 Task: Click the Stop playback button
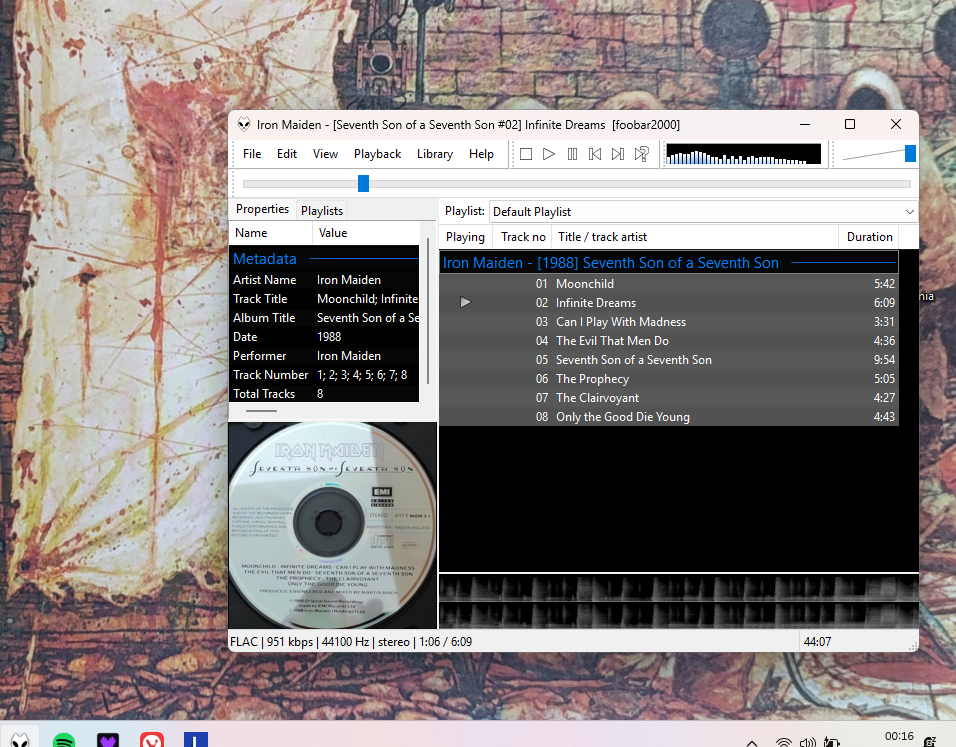tap(526, 154)
